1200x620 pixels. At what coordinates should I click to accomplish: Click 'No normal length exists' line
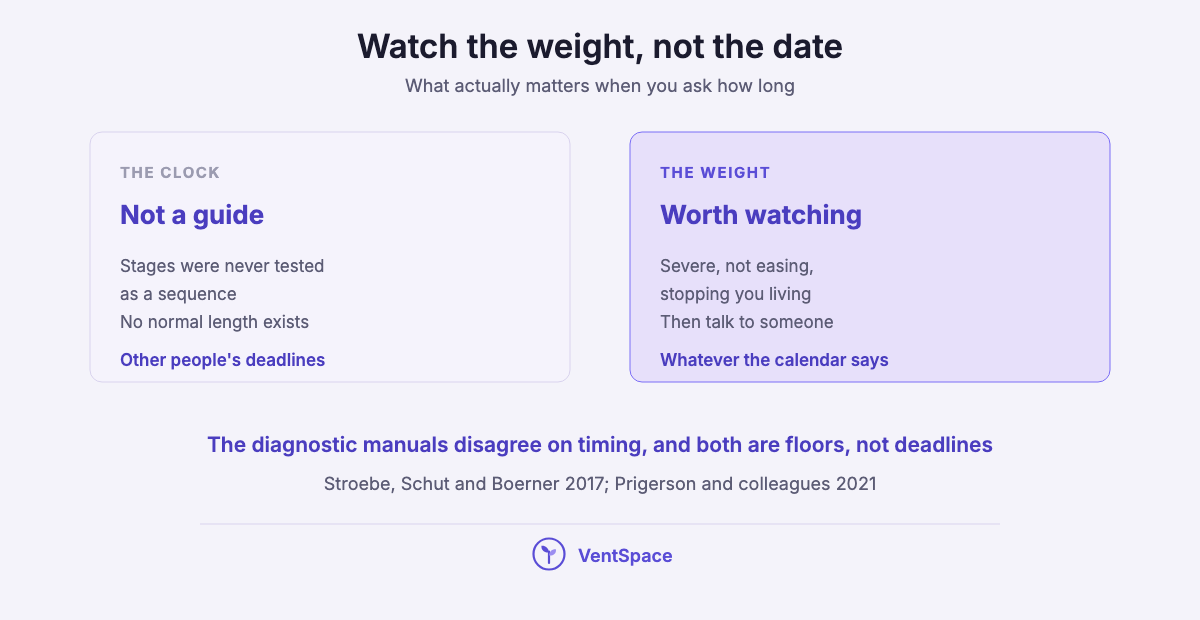click(x=214, y=322)
